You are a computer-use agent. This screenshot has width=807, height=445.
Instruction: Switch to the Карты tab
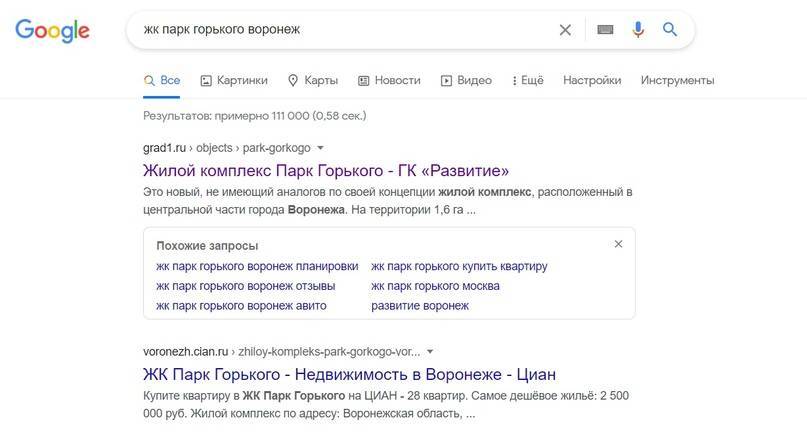click(x=312, y=80)
